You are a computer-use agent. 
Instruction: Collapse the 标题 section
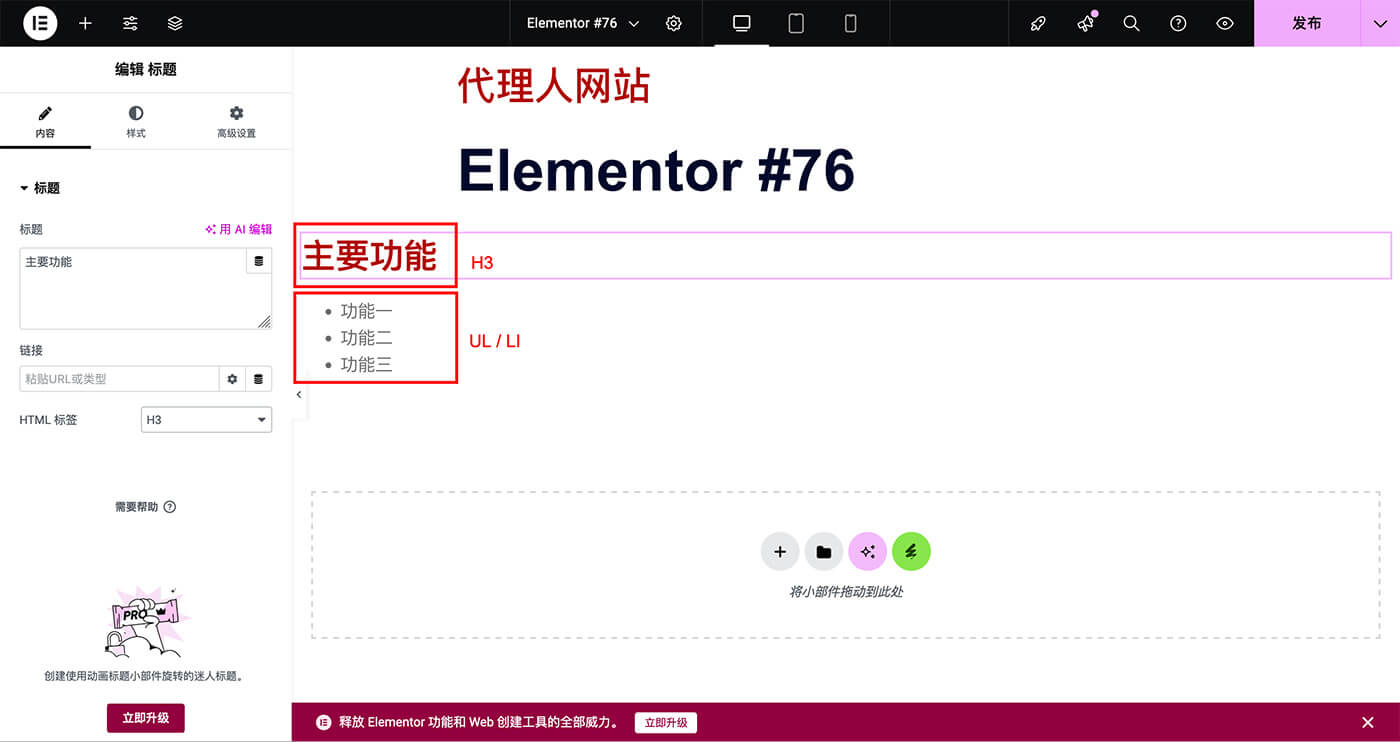coord(40,188)
